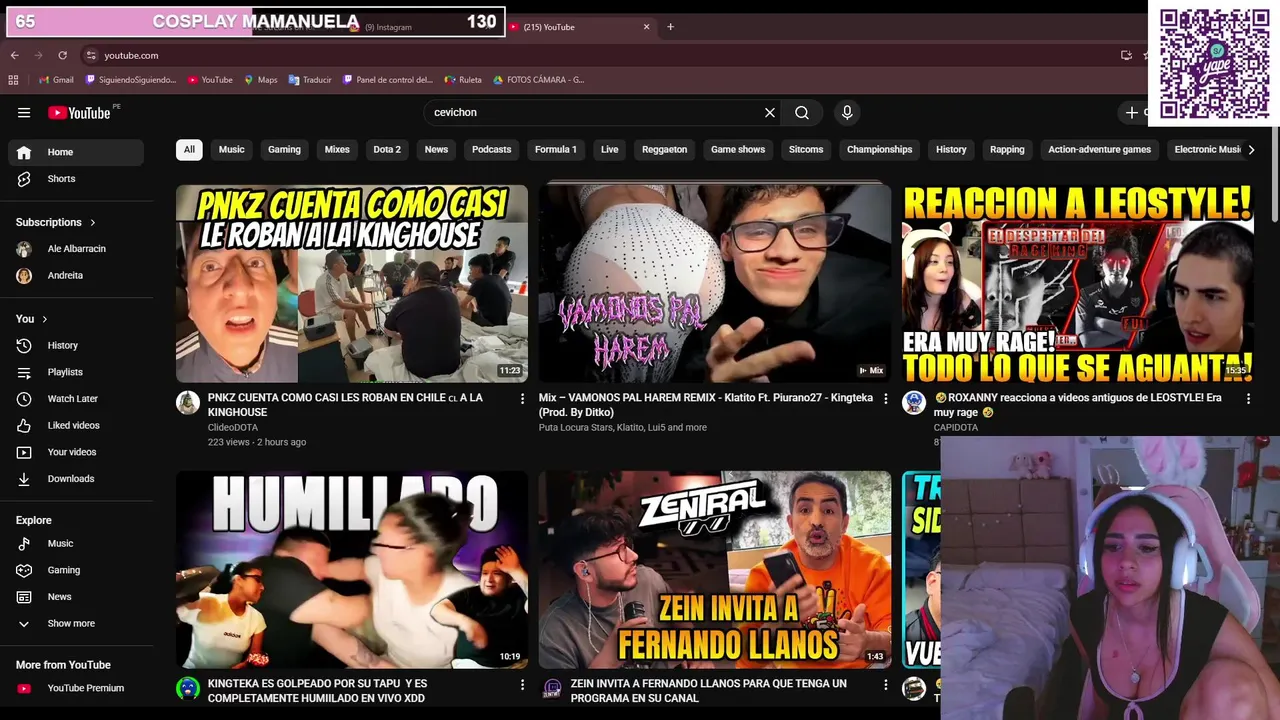The width and height of the screenshot is (1280, 720).
Task: Expand Show more under Explore
Action: [x=76, y=624]
